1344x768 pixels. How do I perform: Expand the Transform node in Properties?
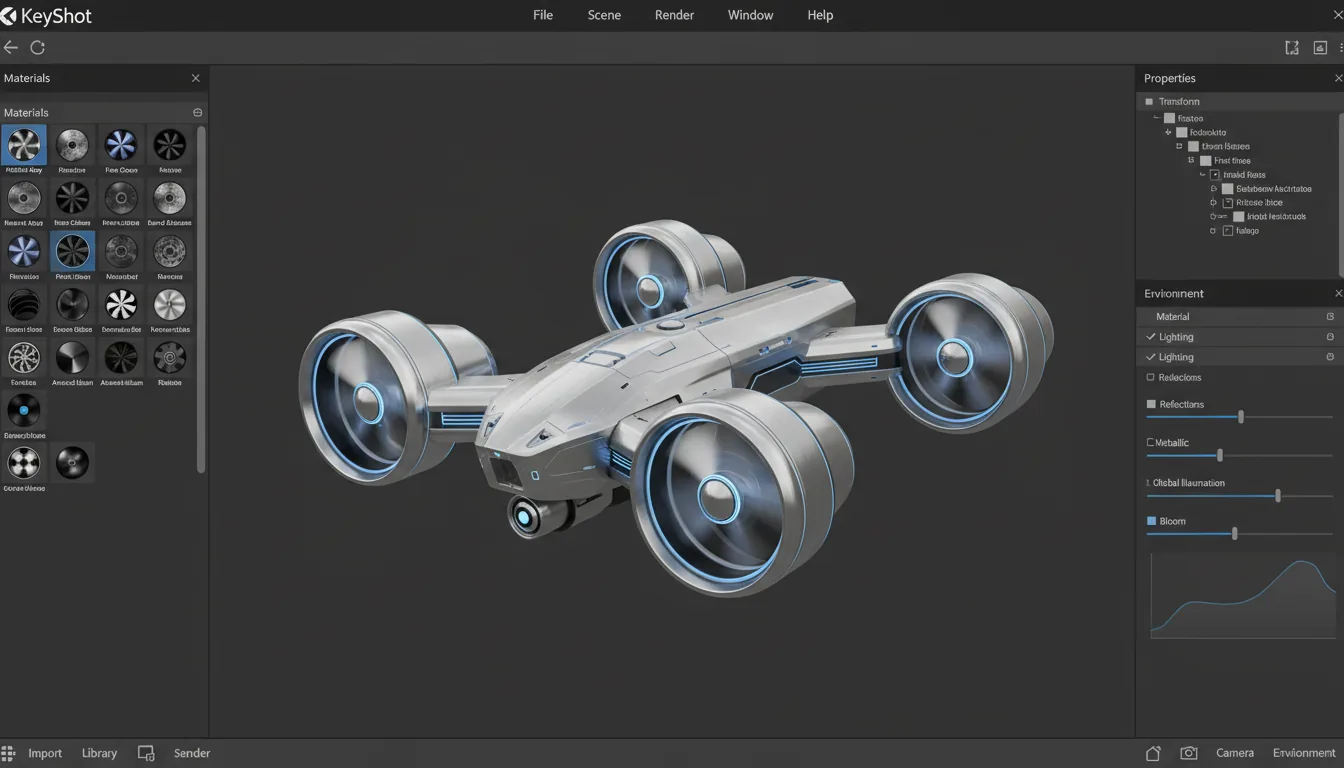(x=1148, y=101)
